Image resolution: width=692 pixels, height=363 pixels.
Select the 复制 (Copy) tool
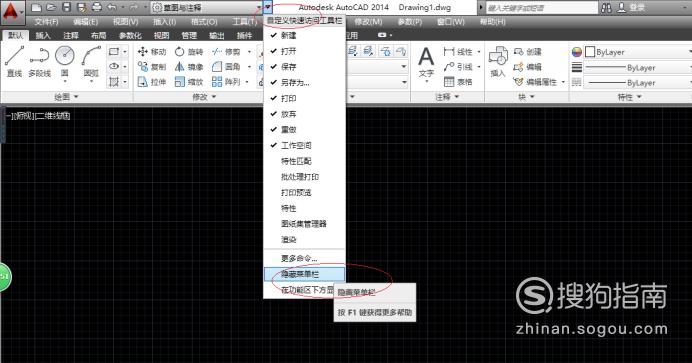tap(151, 67)
